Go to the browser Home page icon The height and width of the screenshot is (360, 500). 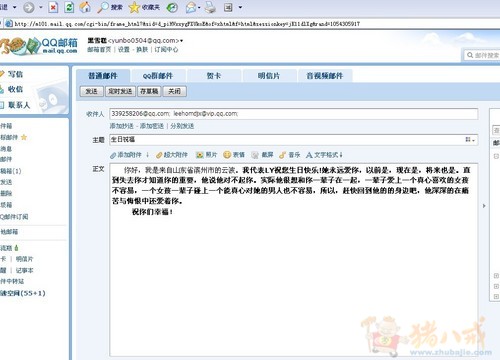(85, 7)
